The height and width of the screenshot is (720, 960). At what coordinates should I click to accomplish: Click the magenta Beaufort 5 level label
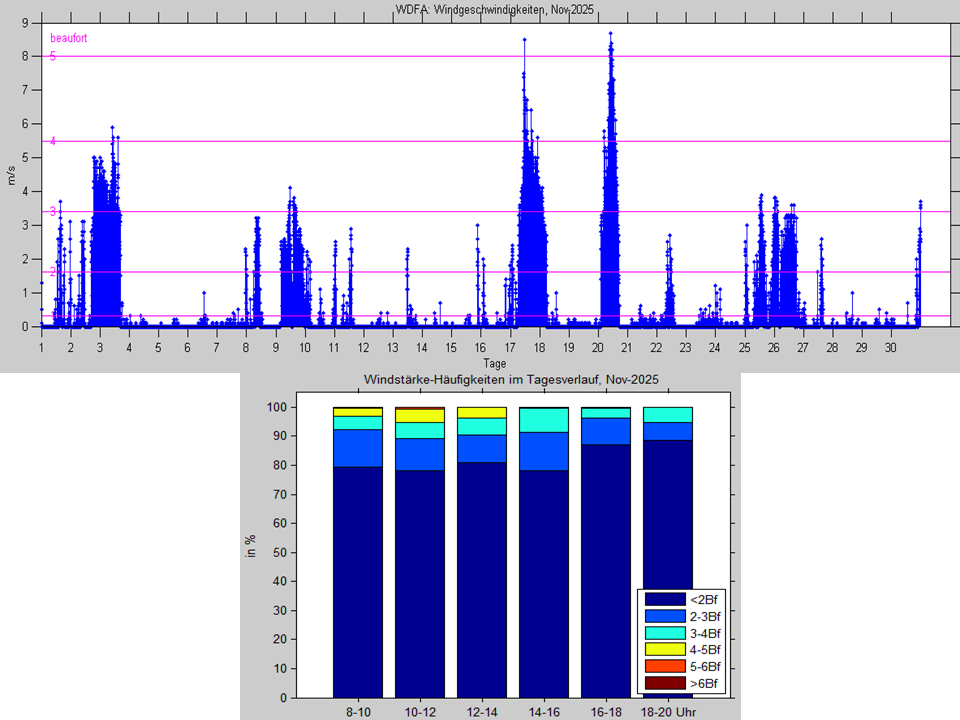52,57
